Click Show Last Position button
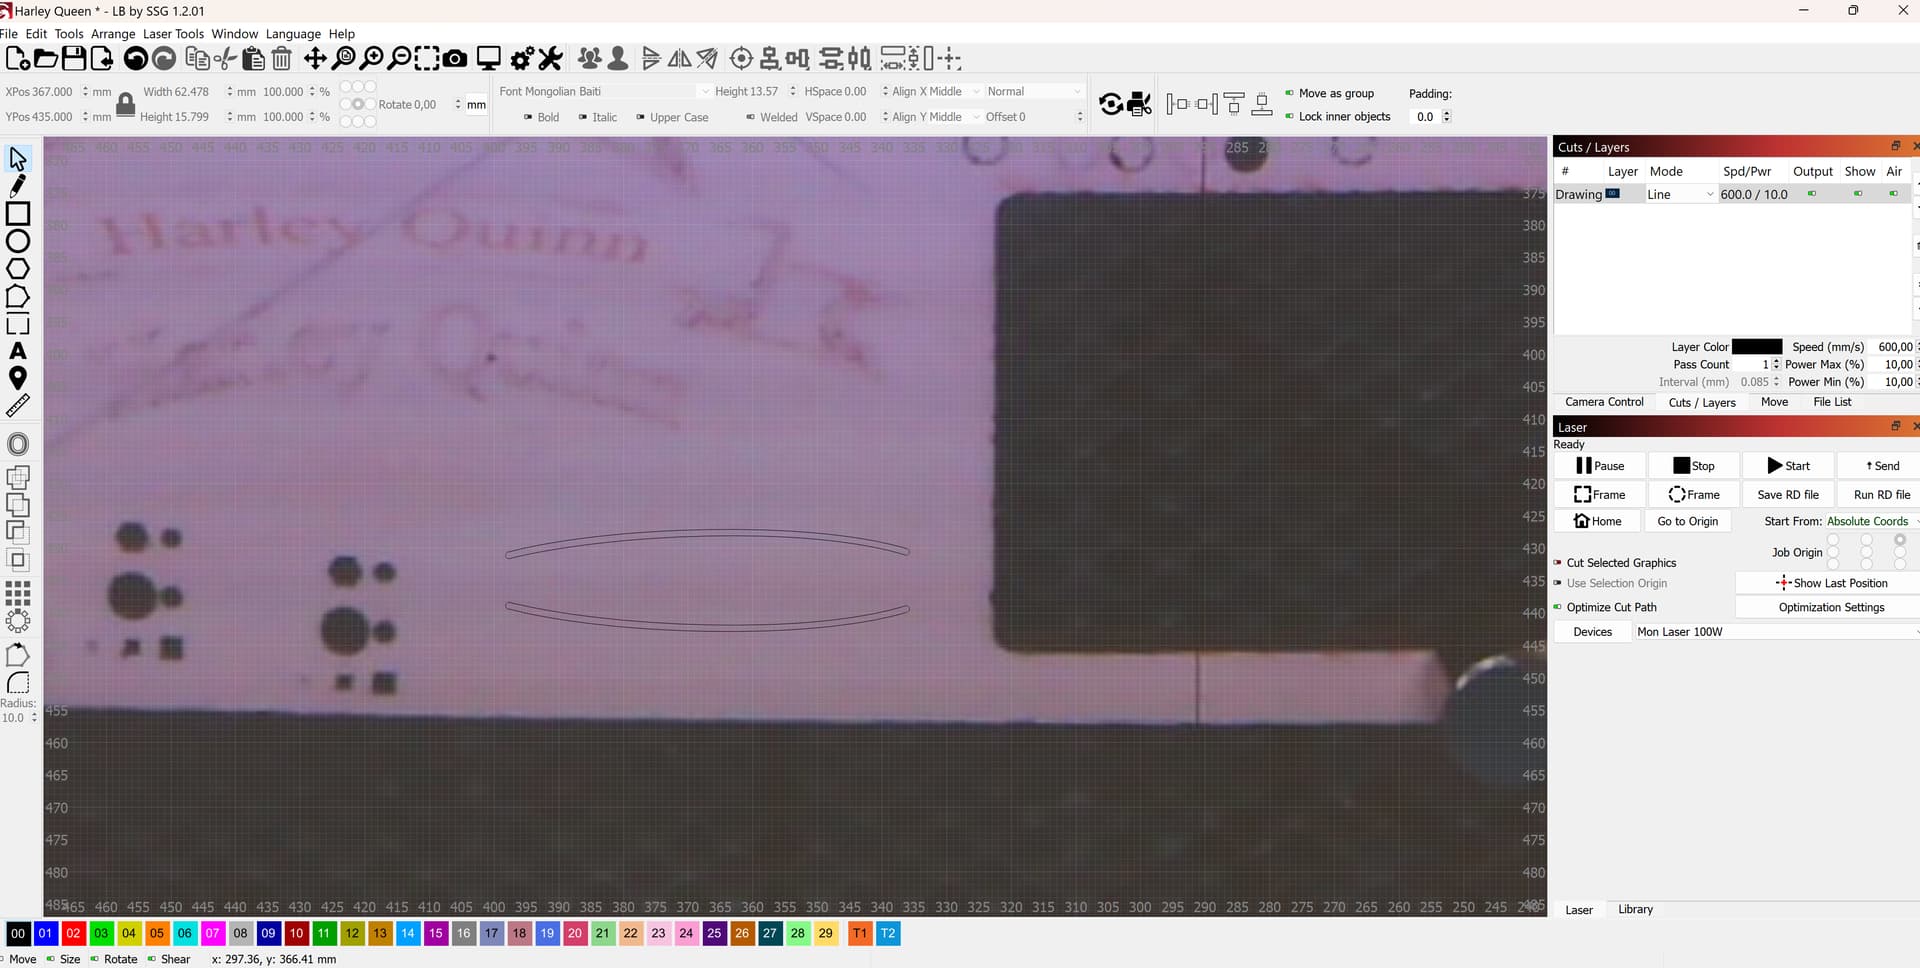 click(x=1831, y=583)
